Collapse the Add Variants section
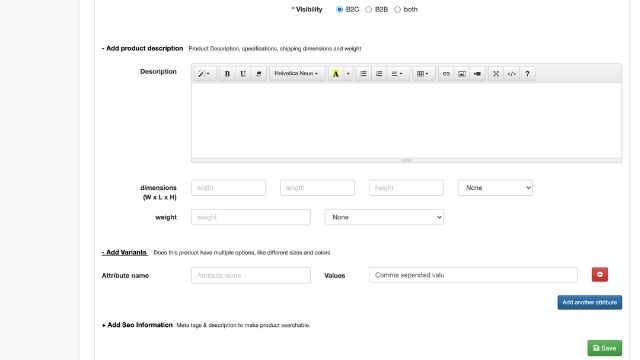Viewport: 640px width, 360px height. 124,252
